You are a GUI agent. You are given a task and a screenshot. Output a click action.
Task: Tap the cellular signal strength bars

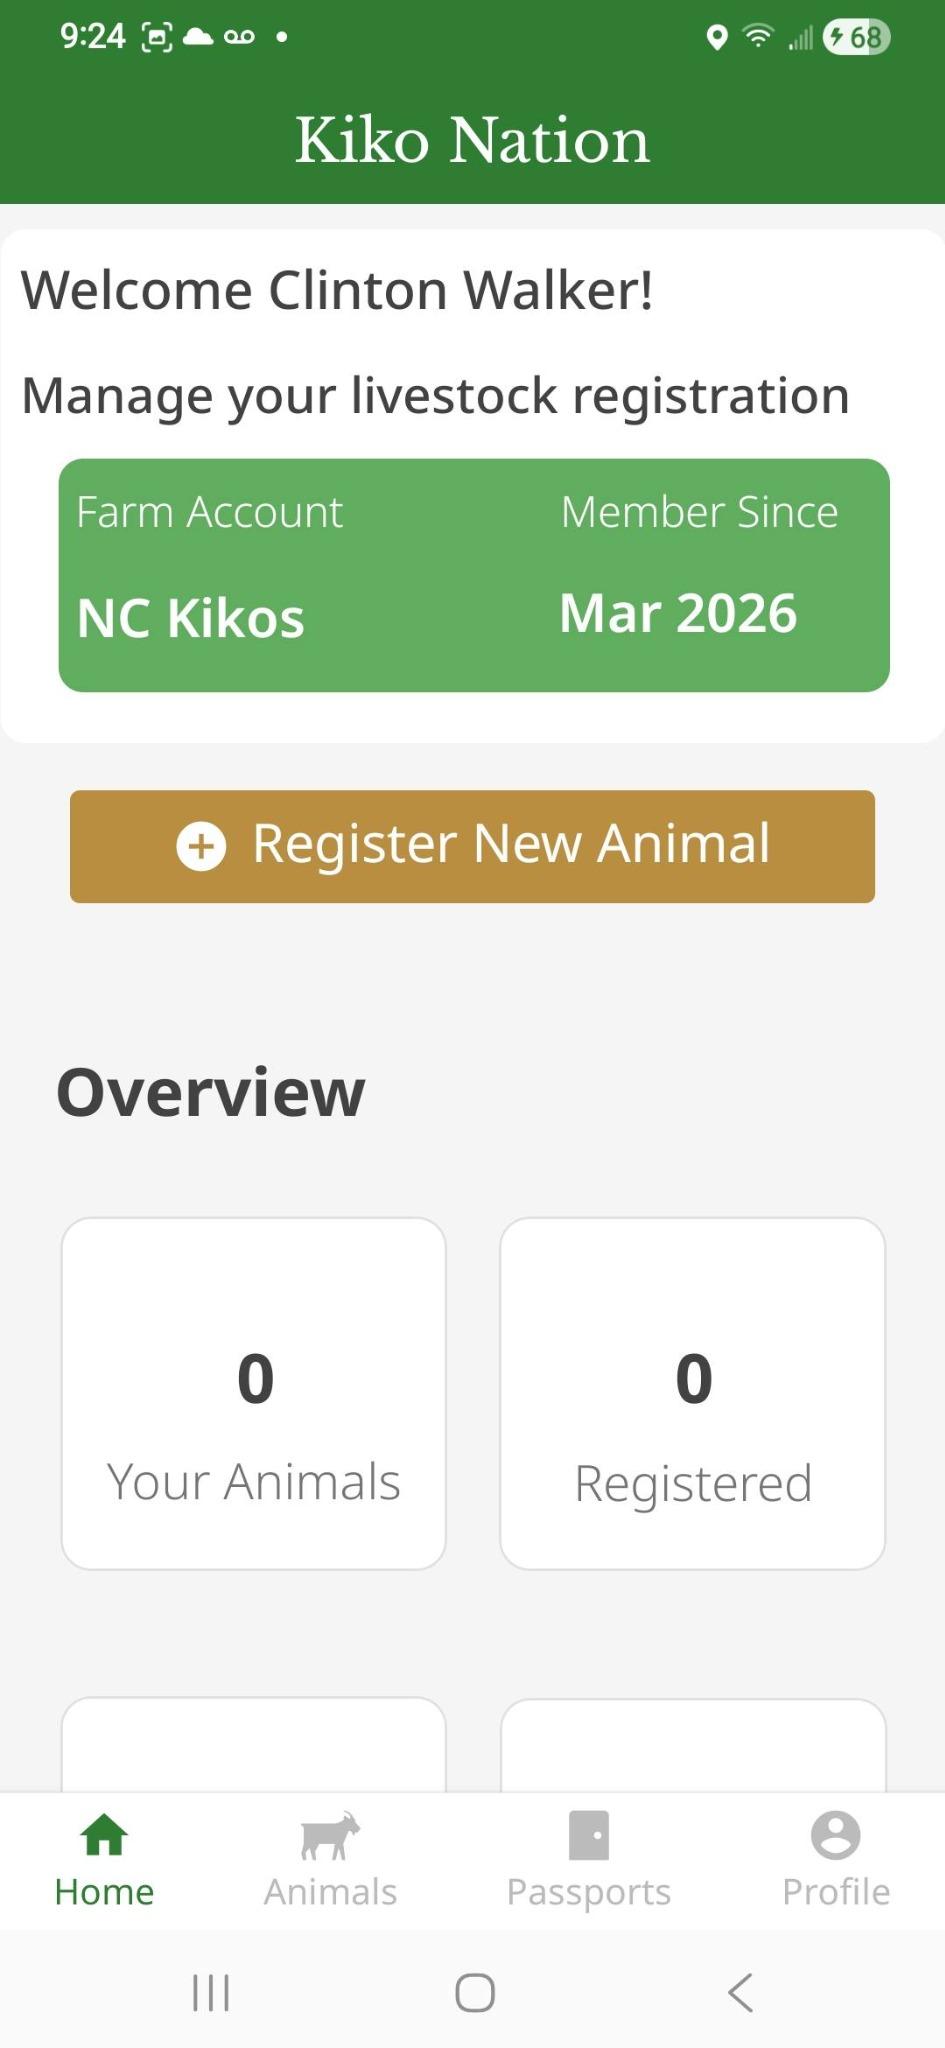(800, 36)
